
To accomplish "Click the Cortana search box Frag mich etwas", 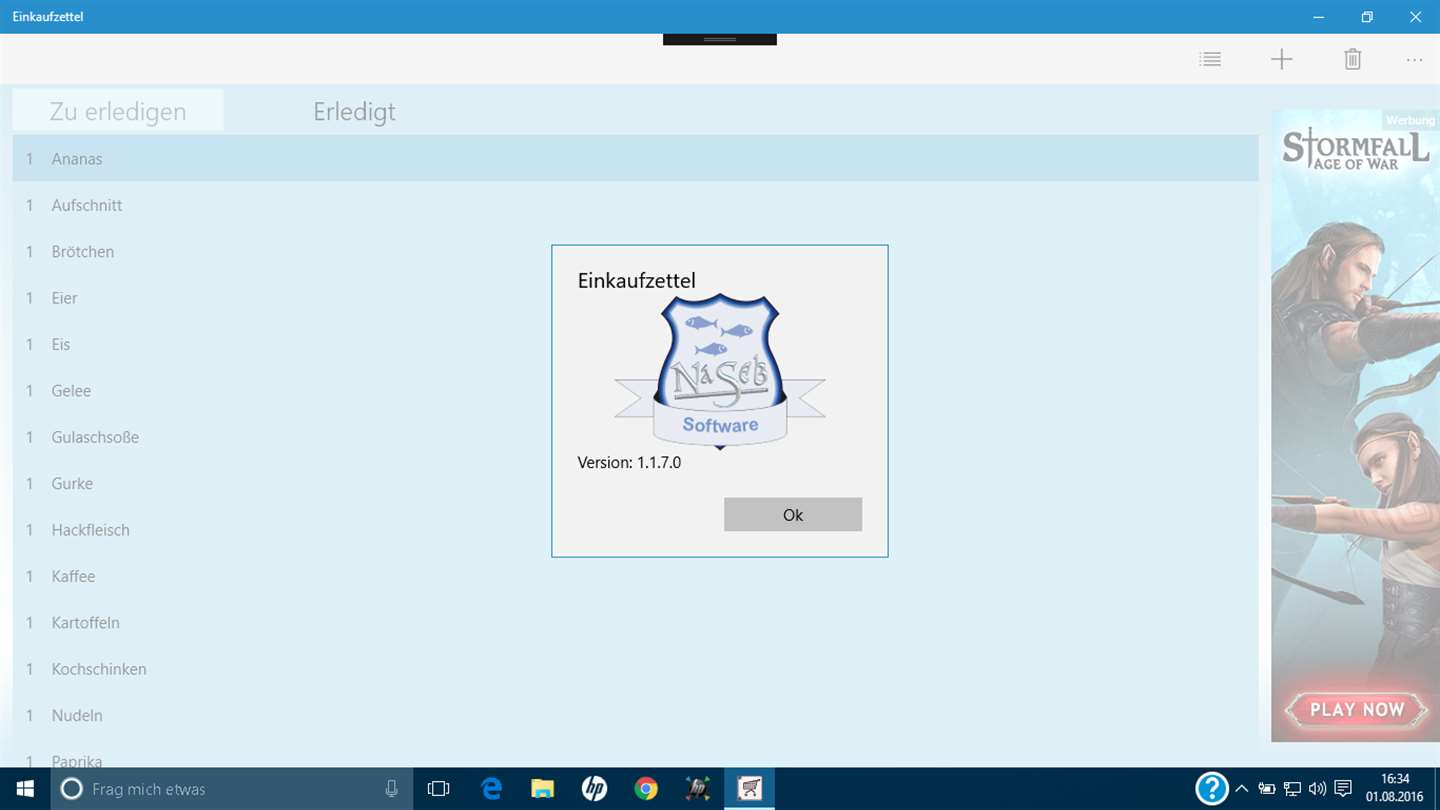I will click(x=230, y=789).
